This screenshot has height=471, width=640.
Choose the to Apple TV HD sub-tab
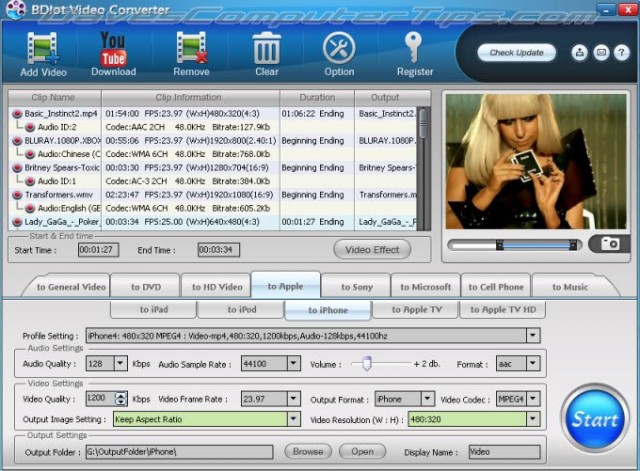tap(503, 309)
